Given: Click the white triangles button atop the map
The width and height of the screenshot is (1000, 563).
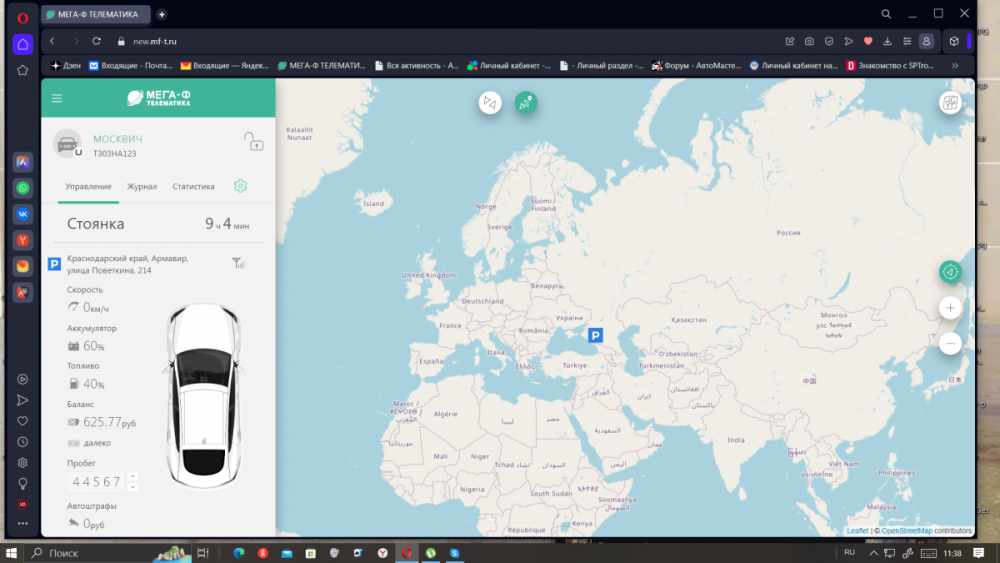Looking at the screenshot, I should [490, 102].
